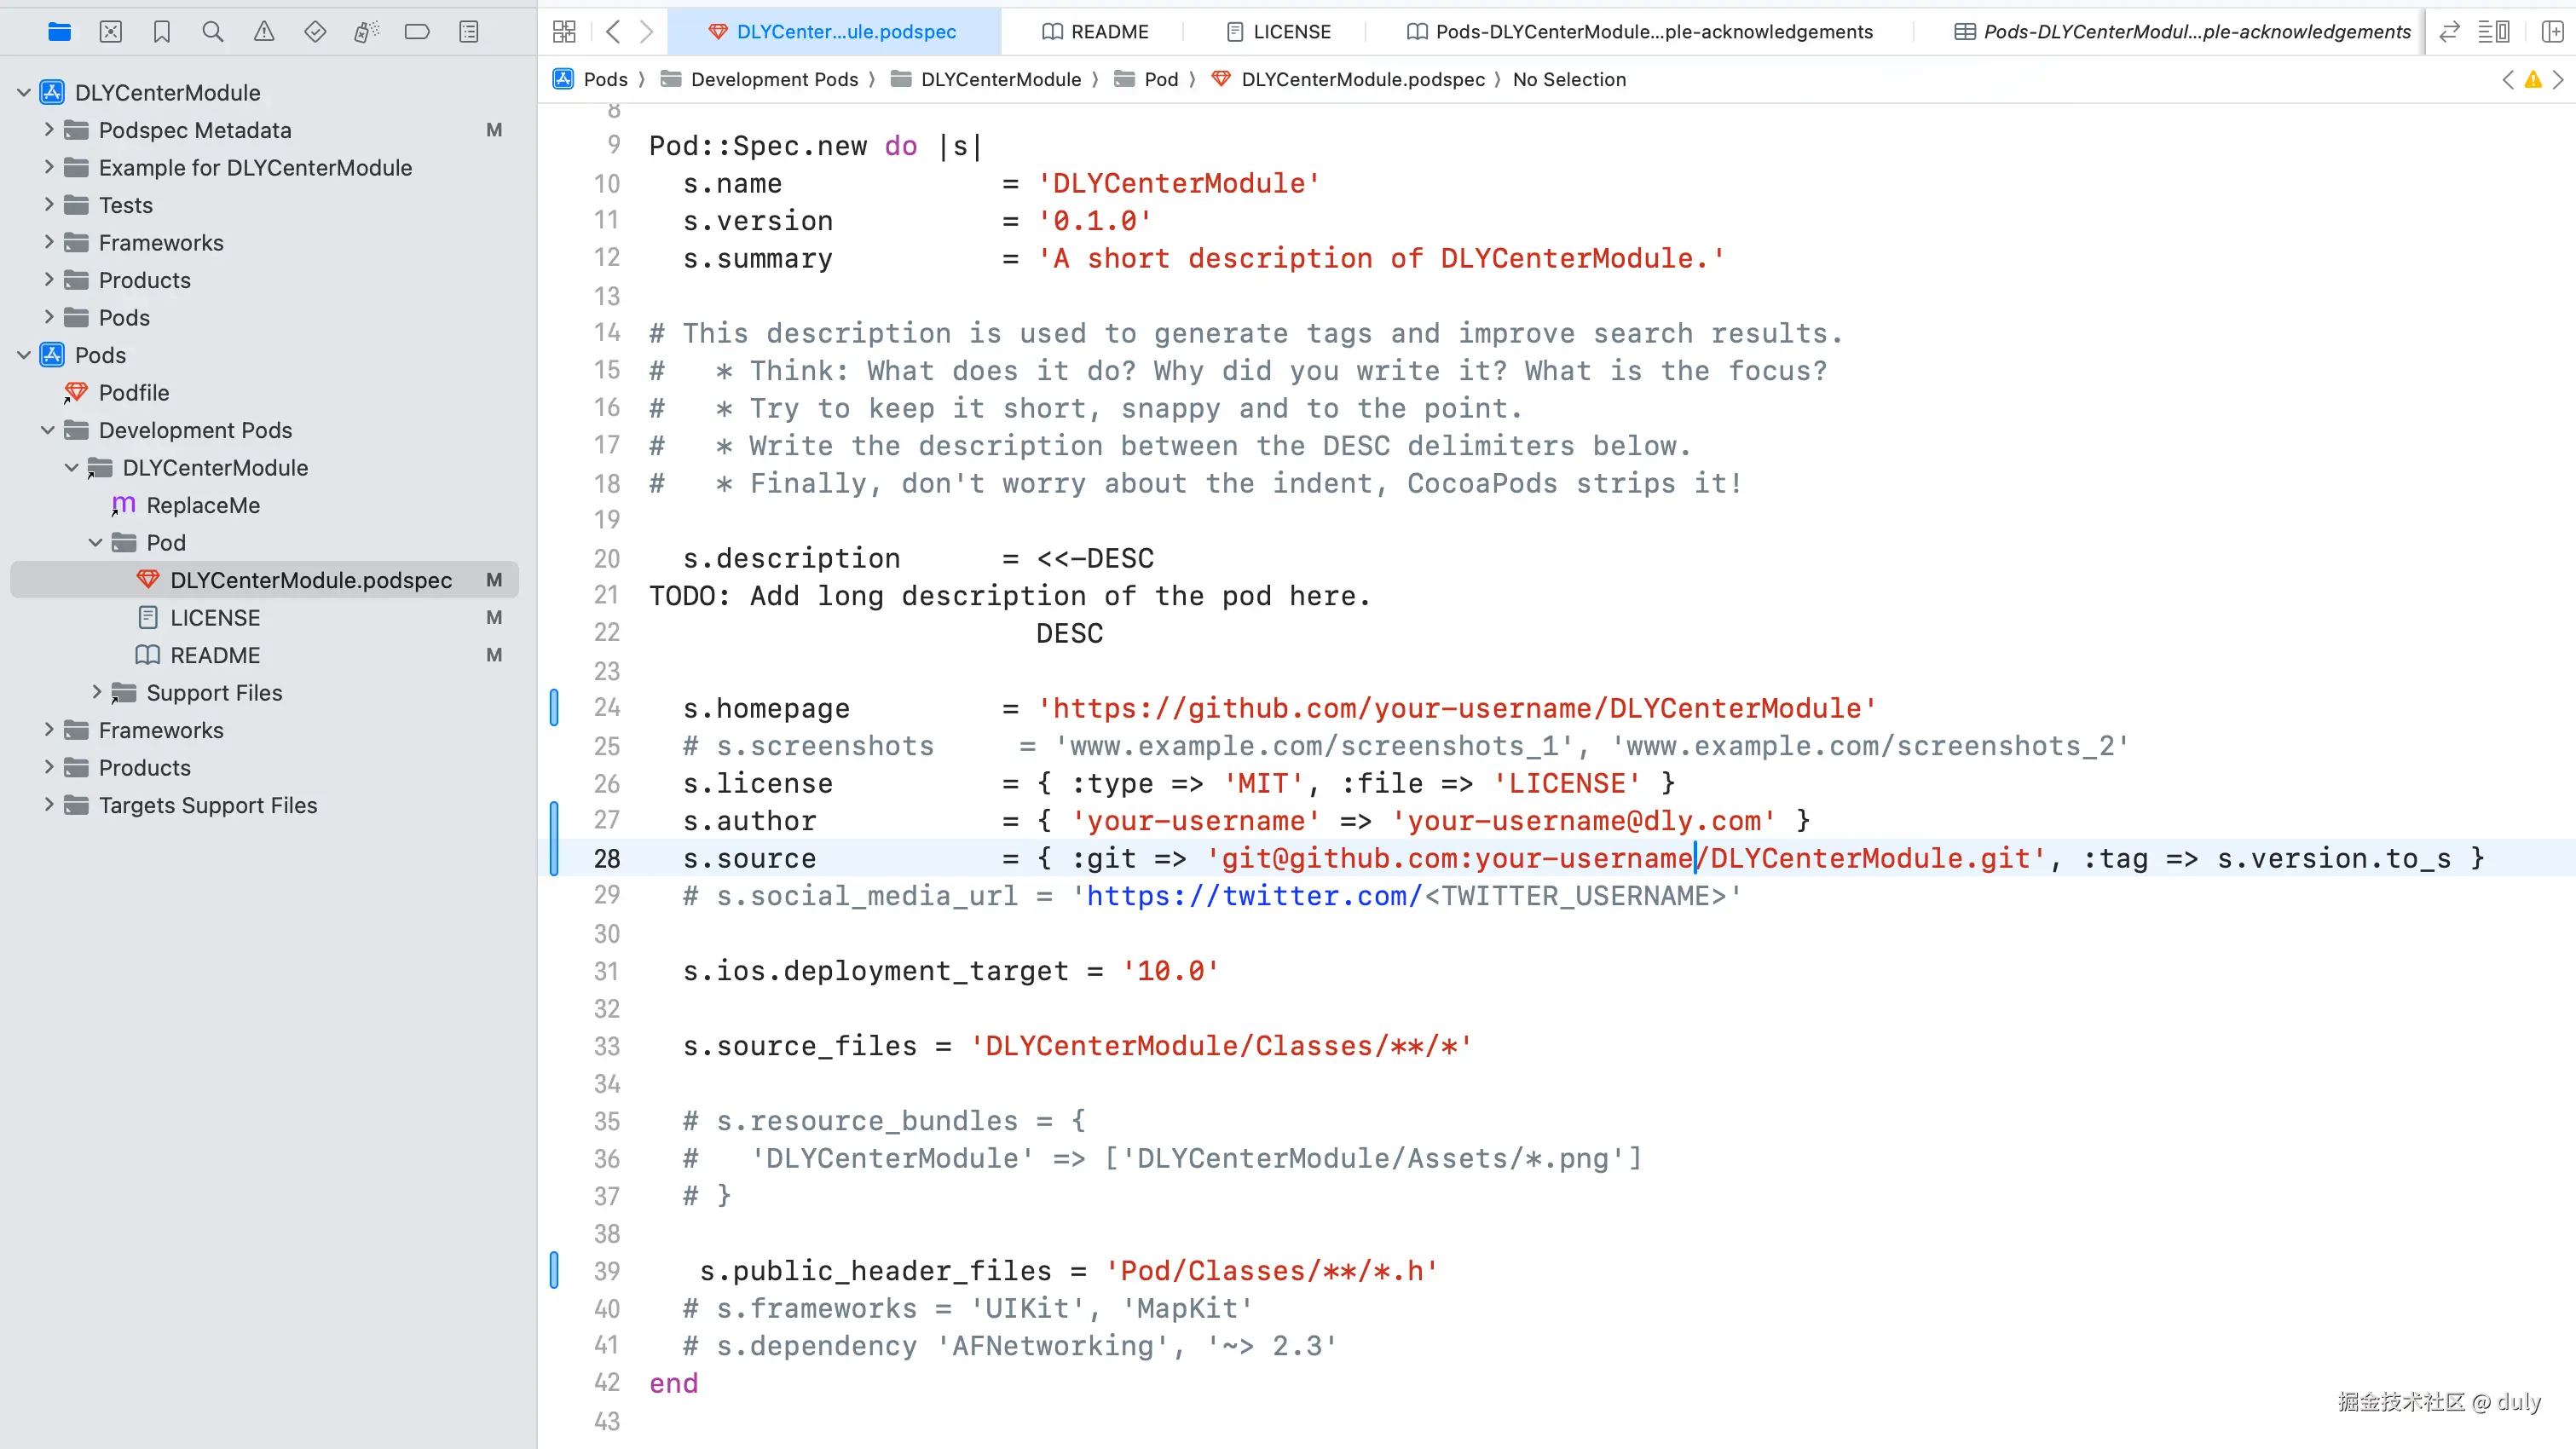Add an editor pane on the right
The image size is (2576, 1449).
pos(2552,32)
